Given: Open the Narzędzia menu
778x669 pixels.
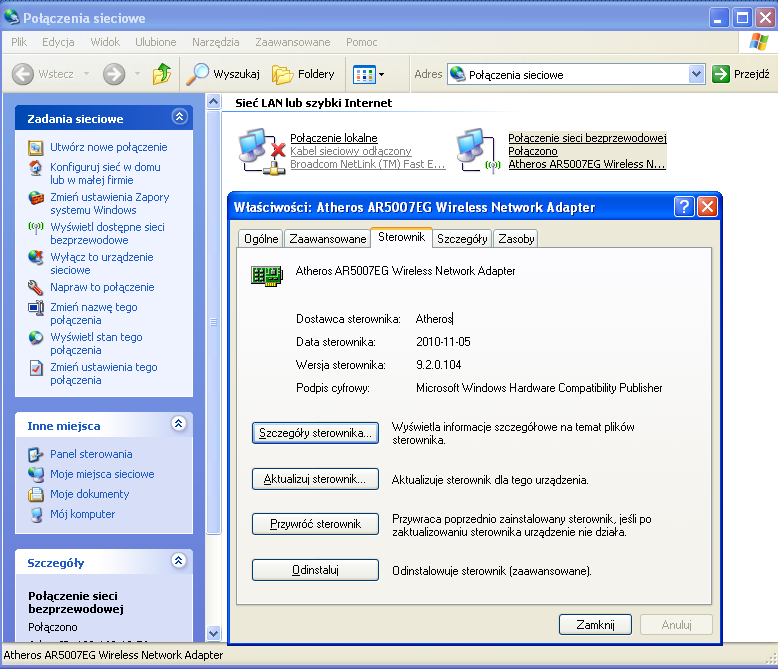Looking at the screenshot, I should pyautogui.click(x=216, y=42).
